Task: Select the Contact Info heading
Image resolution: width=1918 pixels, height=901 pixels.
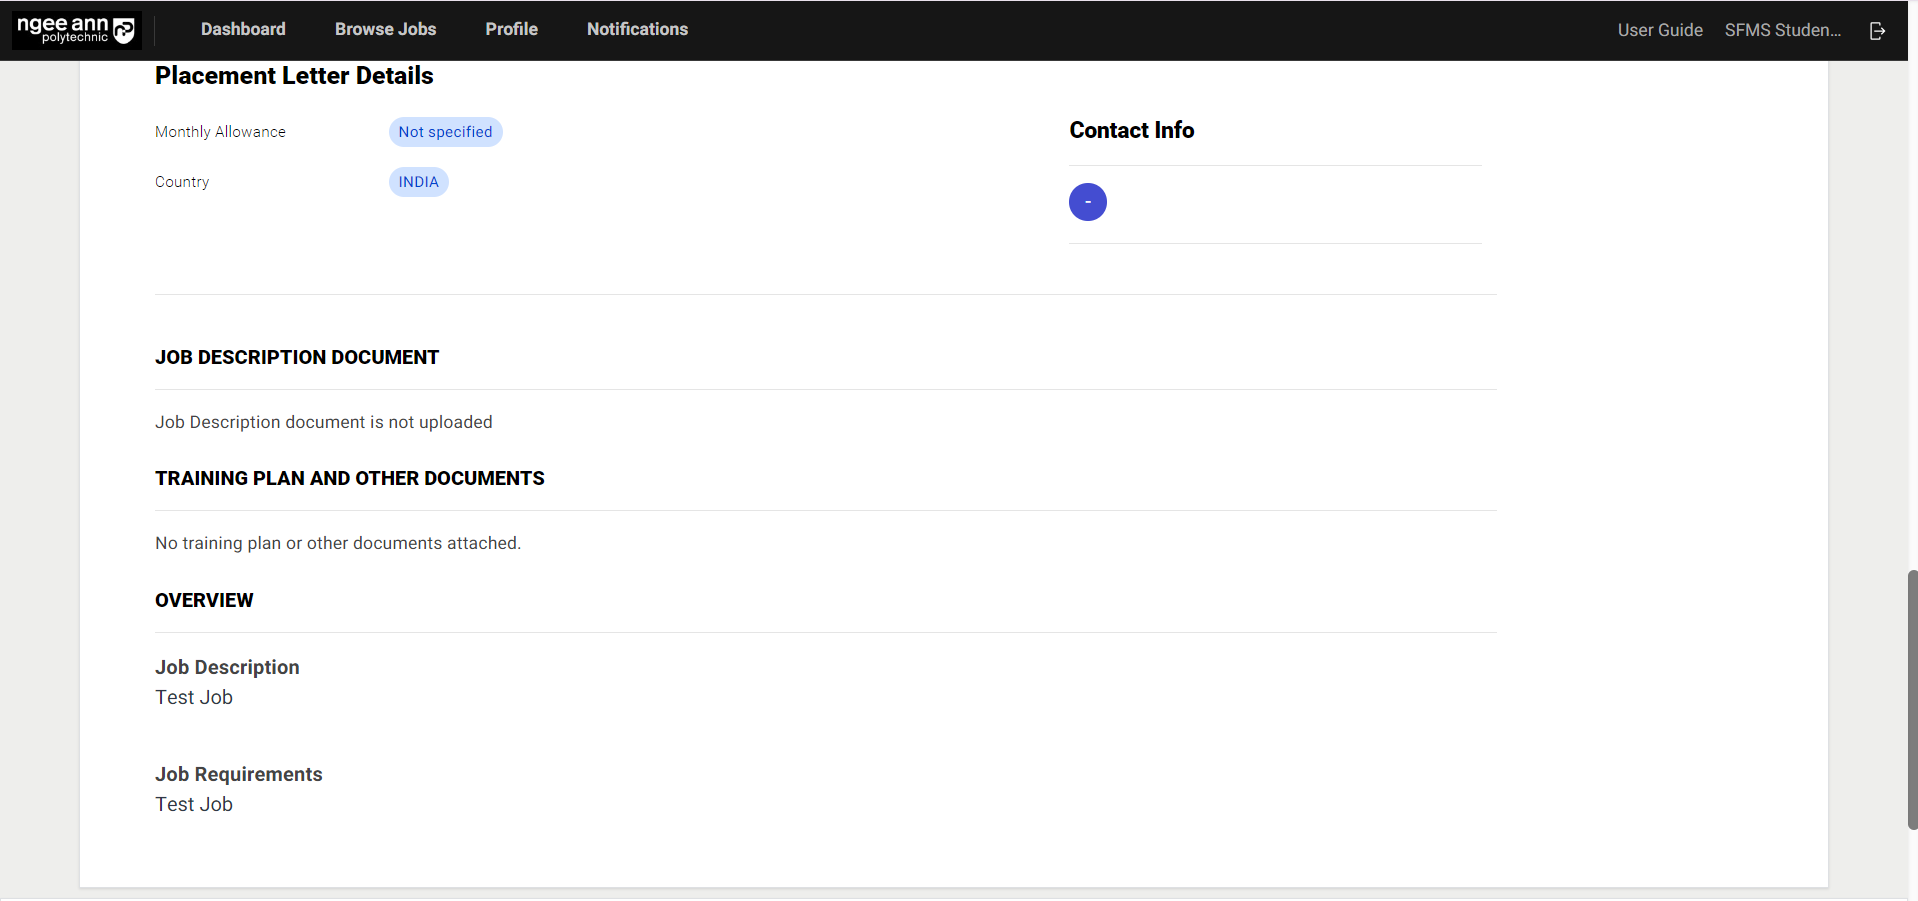Action: pos(1131,131)
